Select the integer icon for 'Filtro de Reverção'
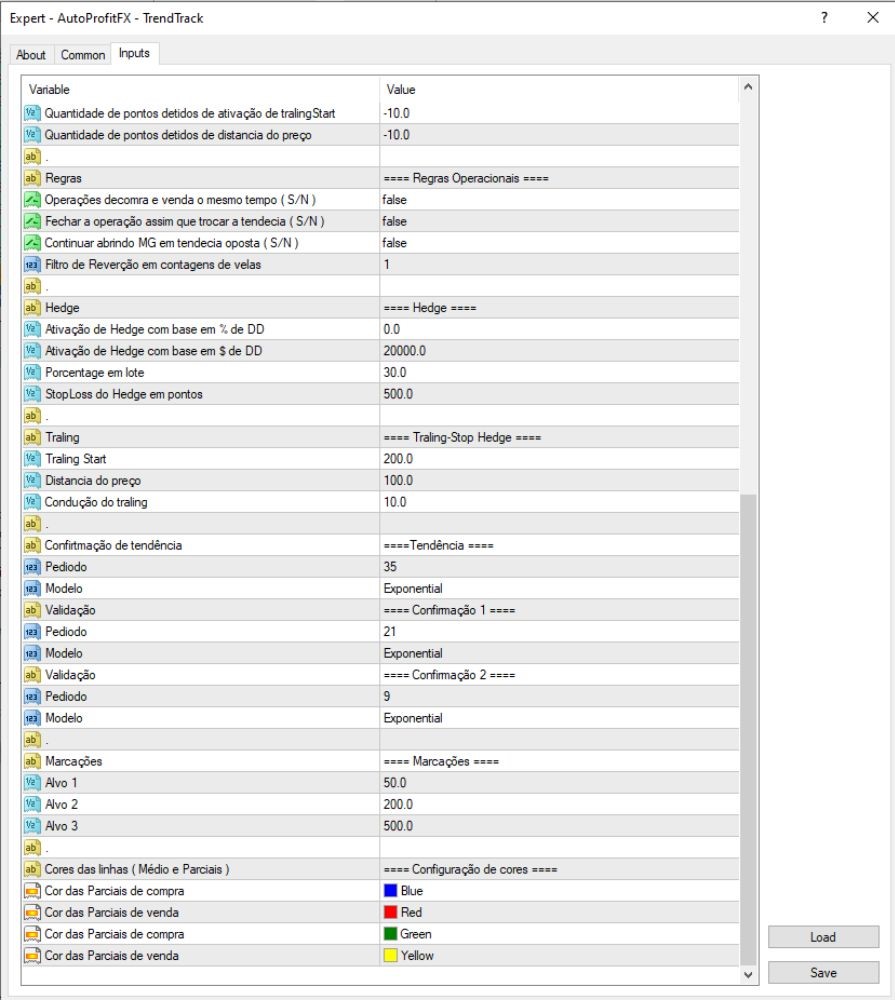The image size is (895, 1000). (32, 265)
